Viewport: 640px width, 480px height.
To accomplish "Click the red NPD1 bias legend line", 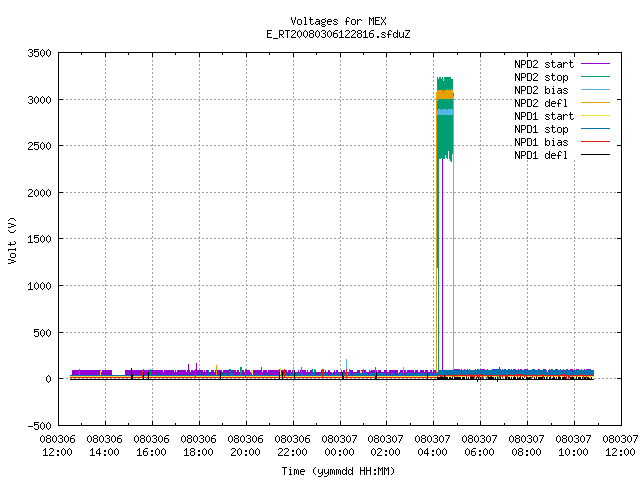I will pos(596,142).
